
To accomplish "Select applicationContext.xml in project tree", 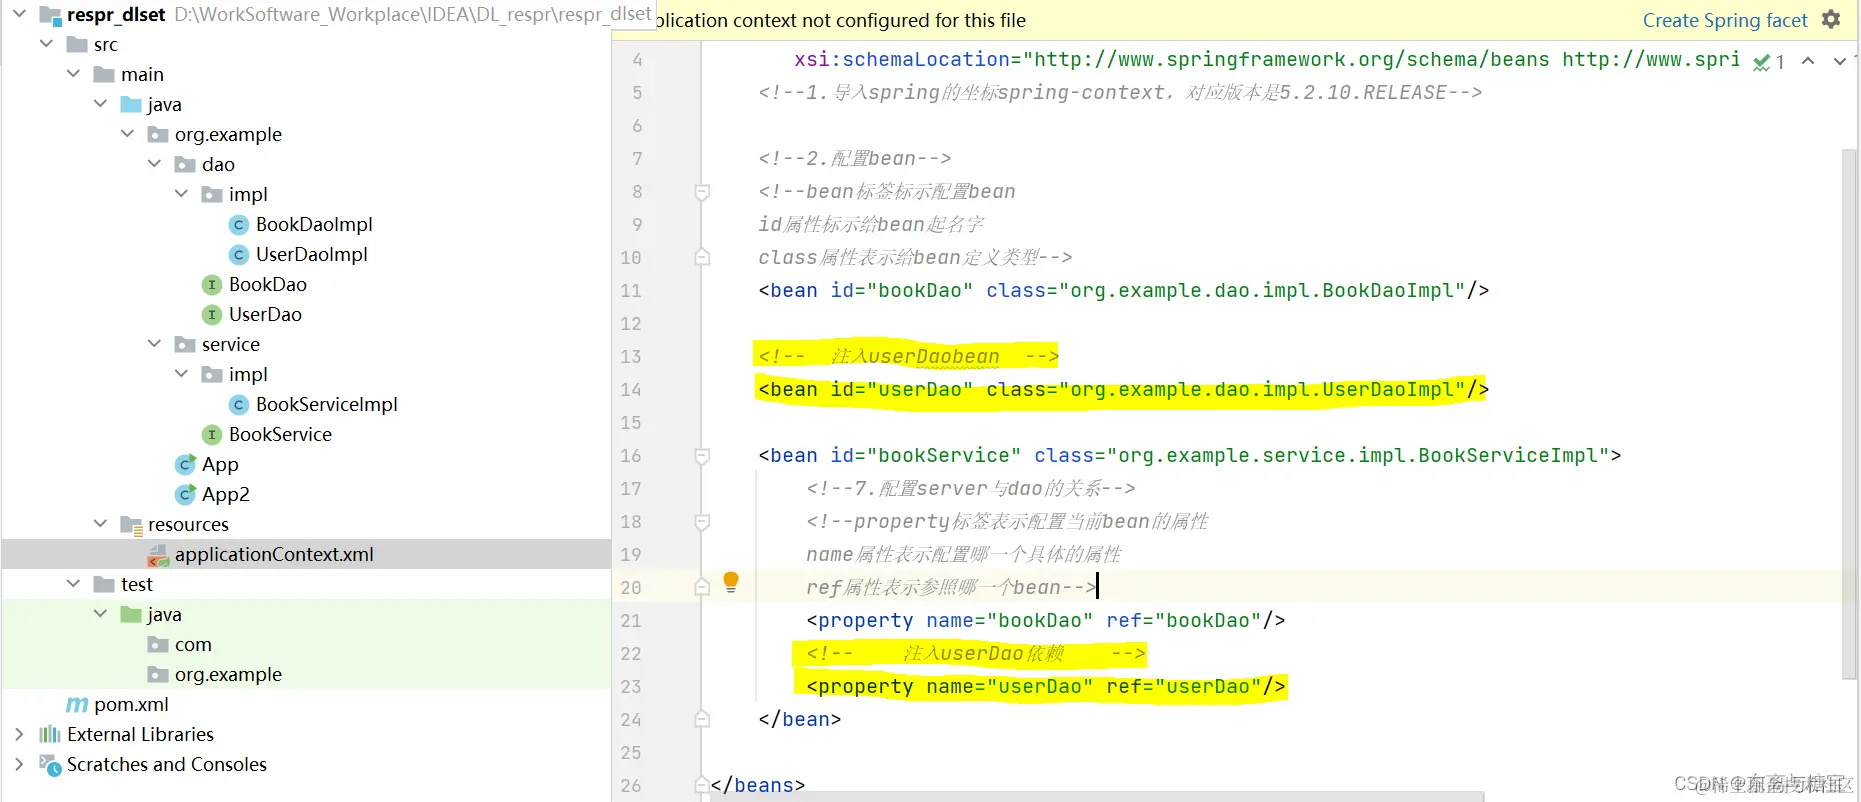I will [306, 555].
